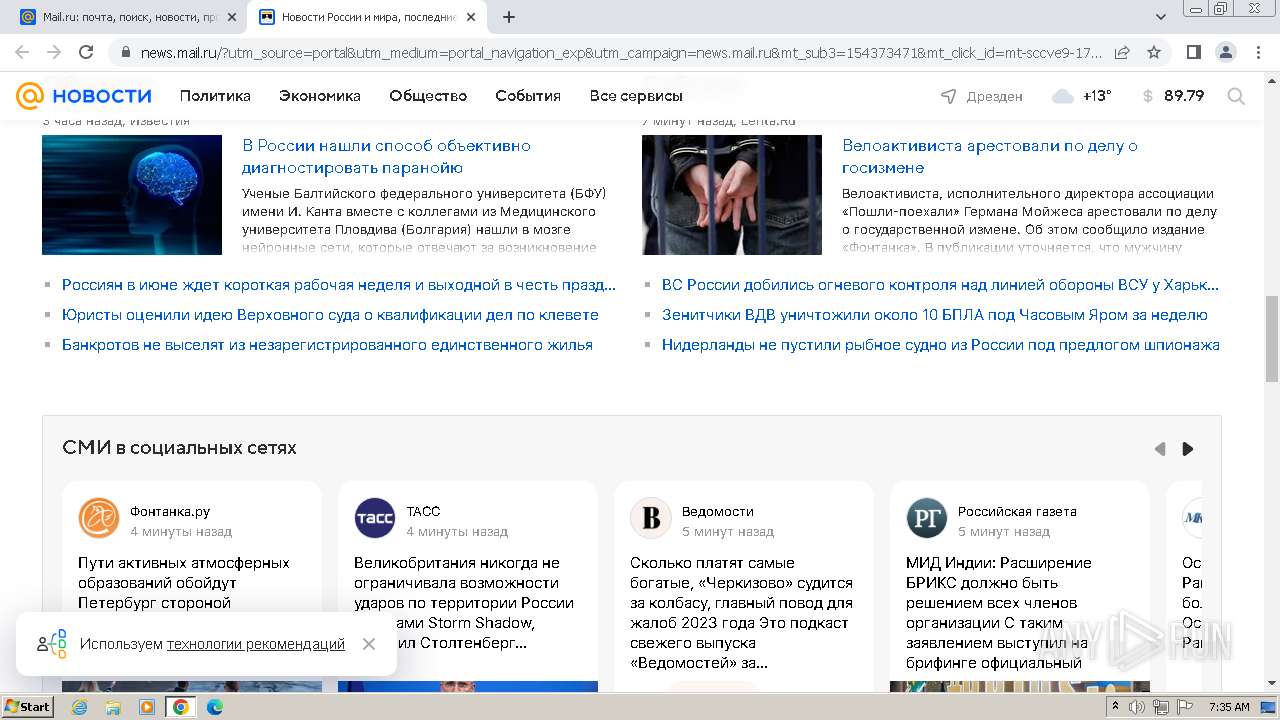
Task: Select the Новости России и мира tab
Action: (366, 17)
